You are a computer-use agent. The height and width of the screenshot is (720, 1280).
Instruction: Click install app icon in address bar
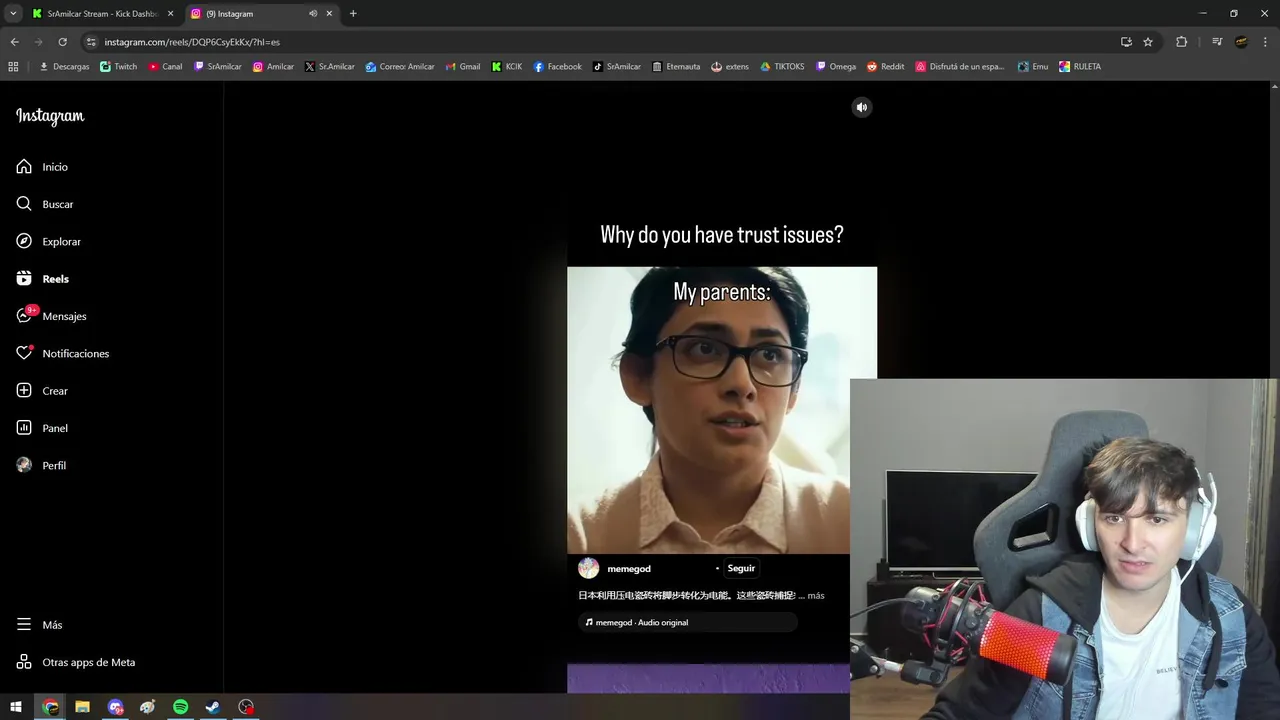tap(1126, 42)
